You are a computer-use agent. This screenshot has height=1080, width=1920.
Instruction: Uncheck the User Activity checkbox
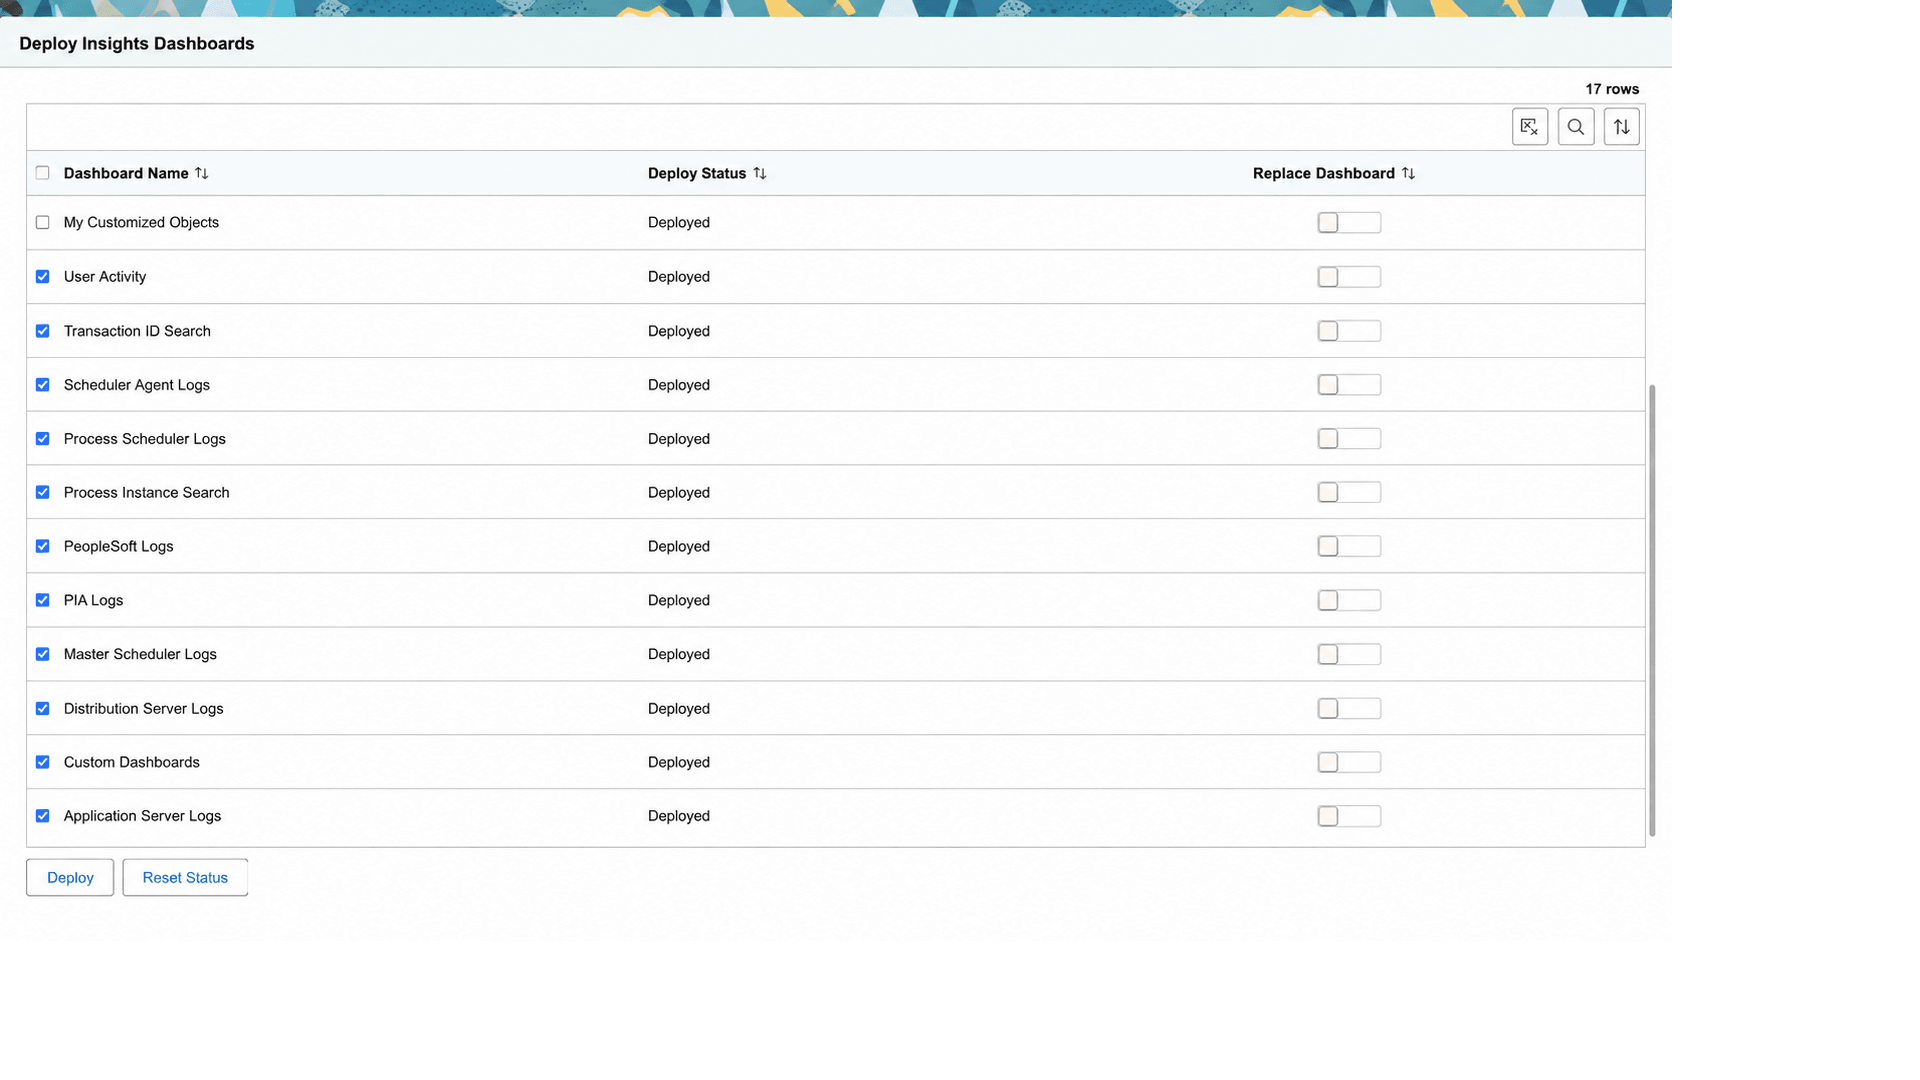point(42,276)
